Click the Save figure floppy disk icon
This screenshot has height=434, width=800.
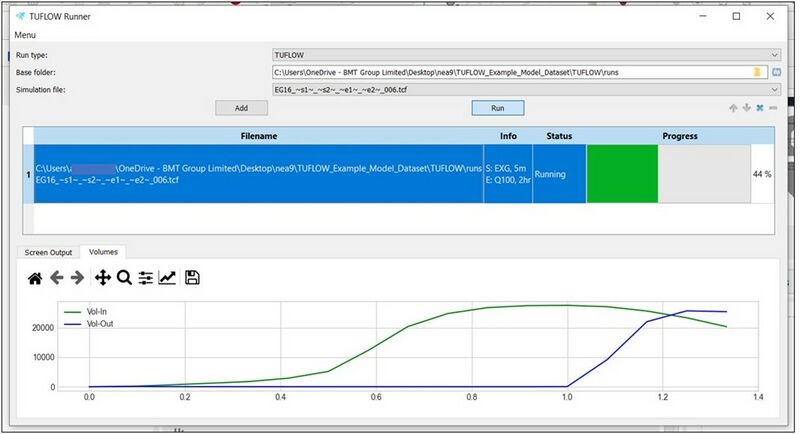[x=192, y=278]
